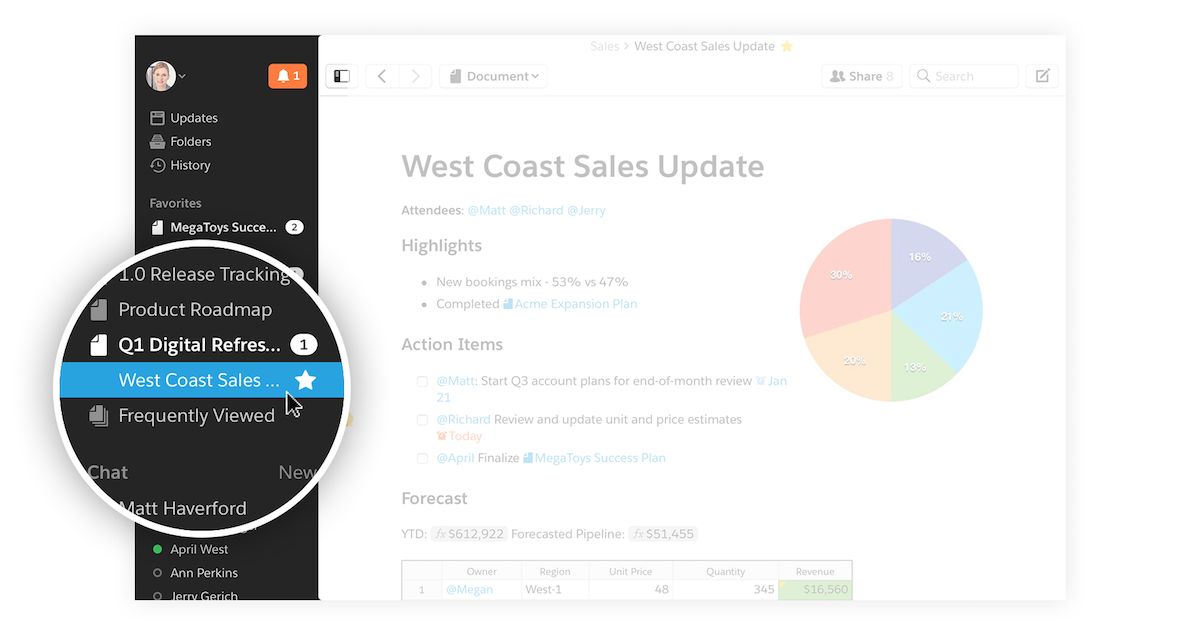This screenshot has width=1200, height=630.
Task: Click the star on West Coast Sales
Action: [x=306, y=380]
